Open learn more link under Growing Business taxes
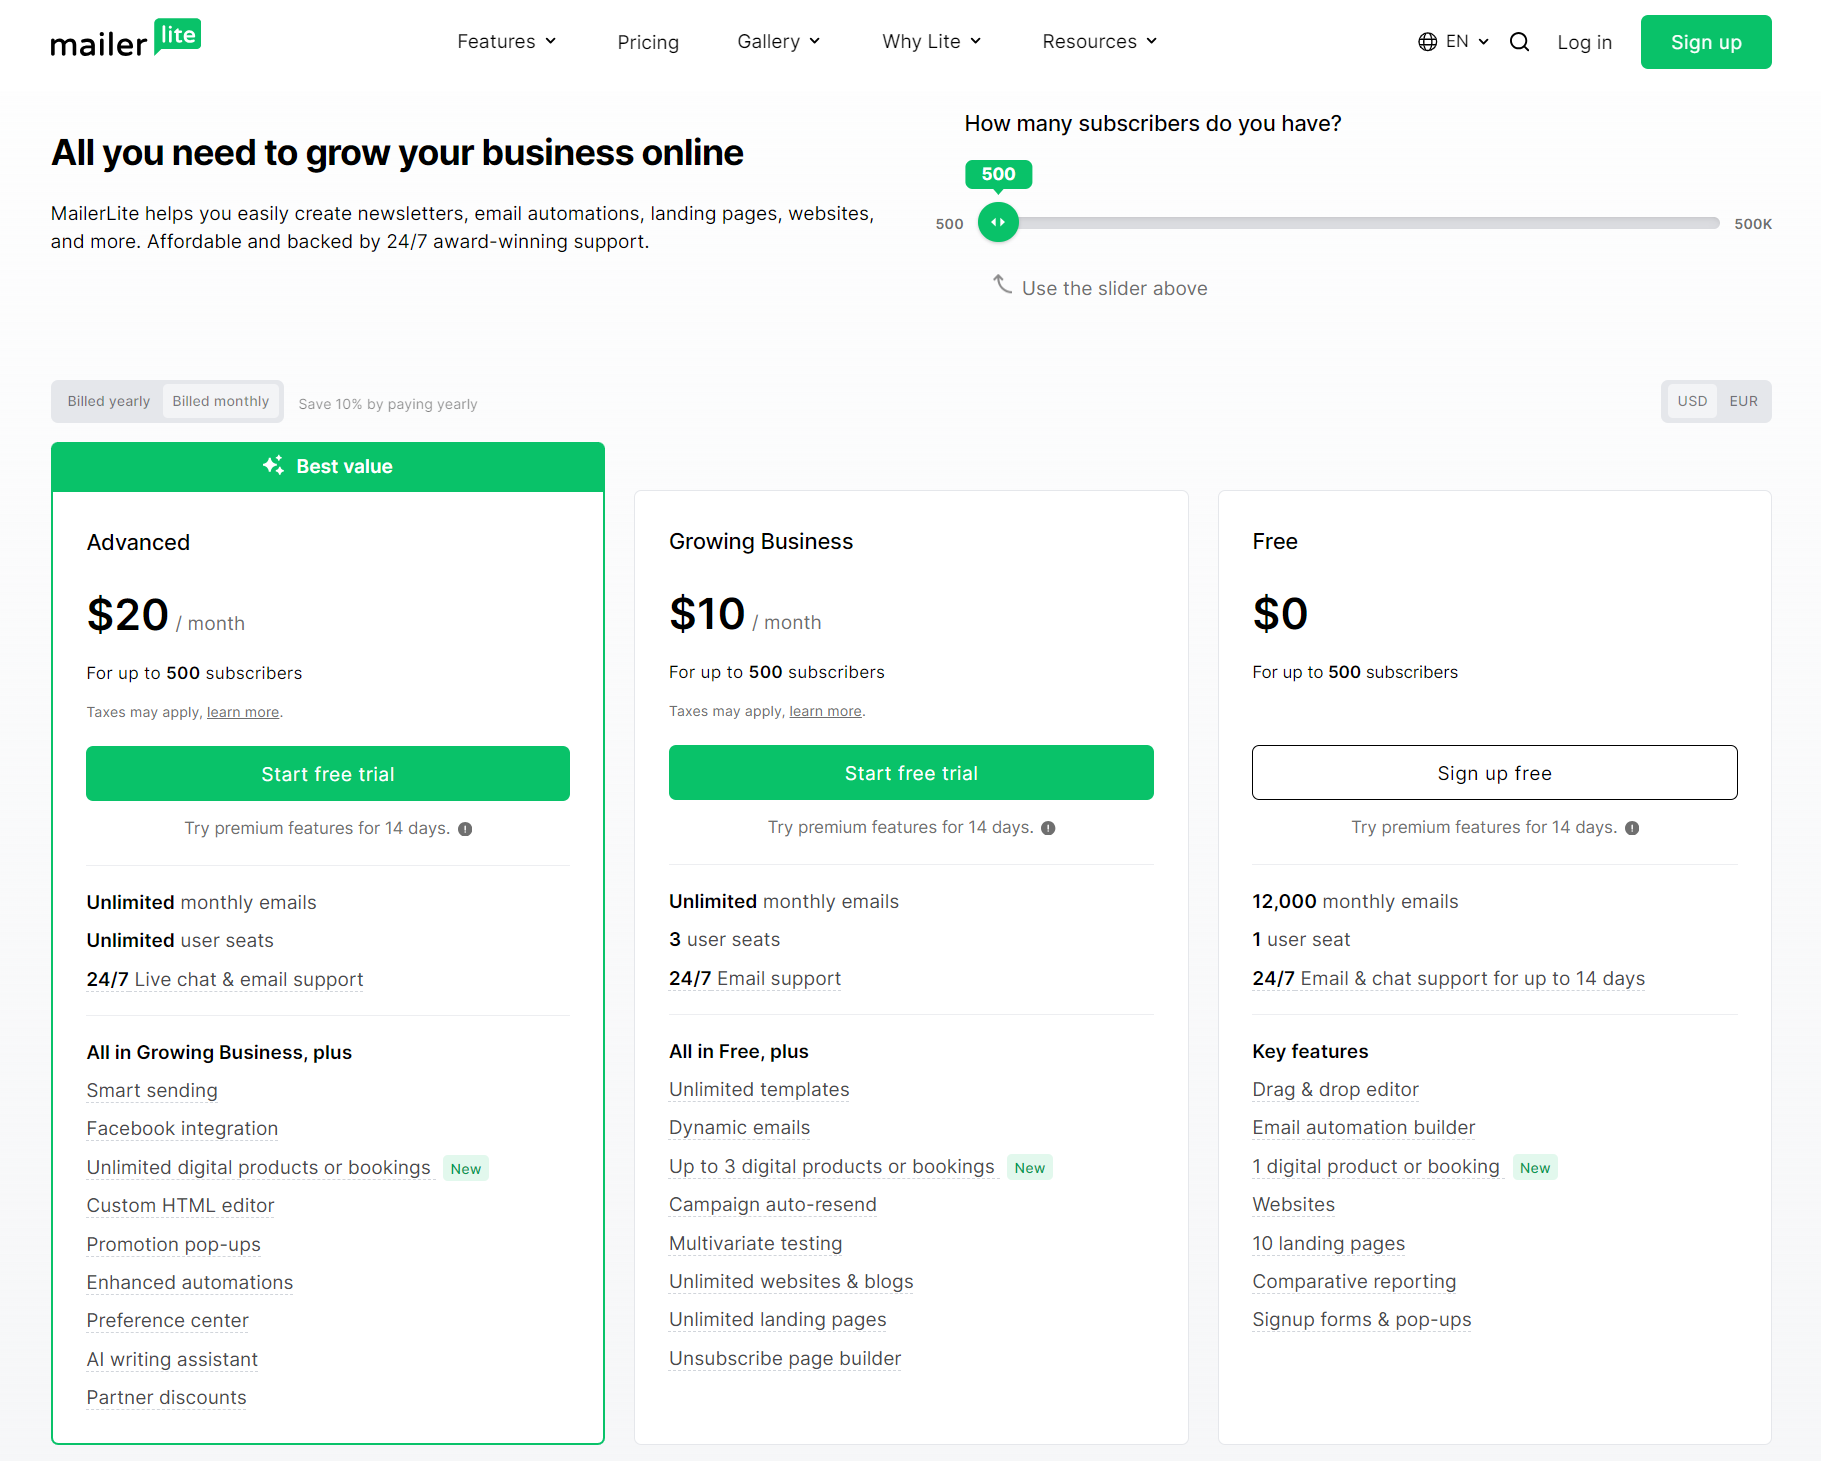 pyautogui.click(x=825, y=711)
